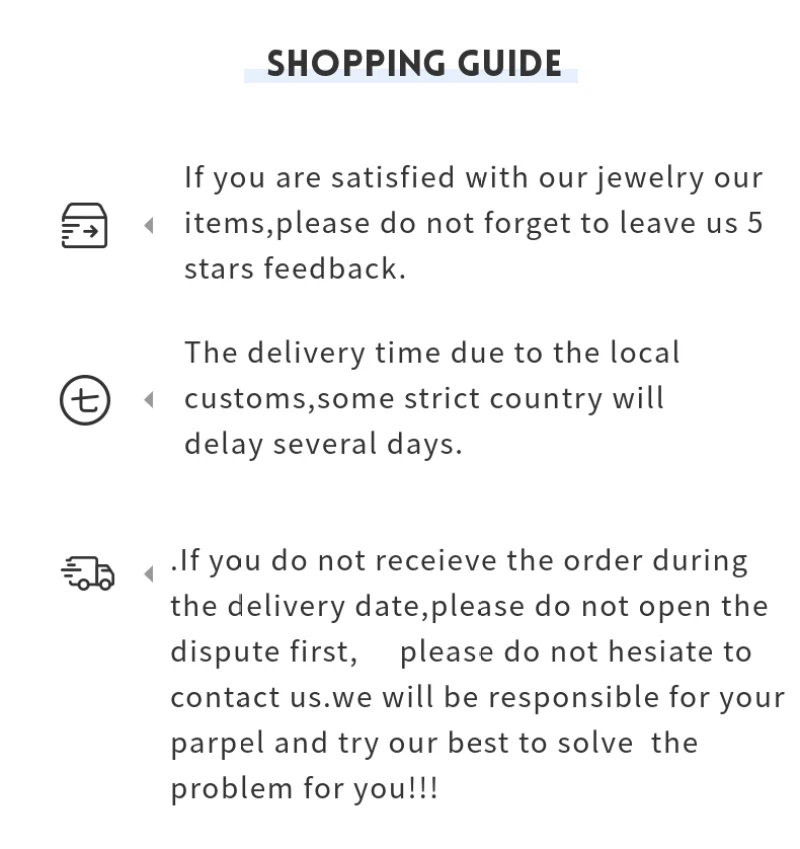Click 'The delivery time due to the local' line
This screenshot has width=800, height=849.
coord(432,353)
